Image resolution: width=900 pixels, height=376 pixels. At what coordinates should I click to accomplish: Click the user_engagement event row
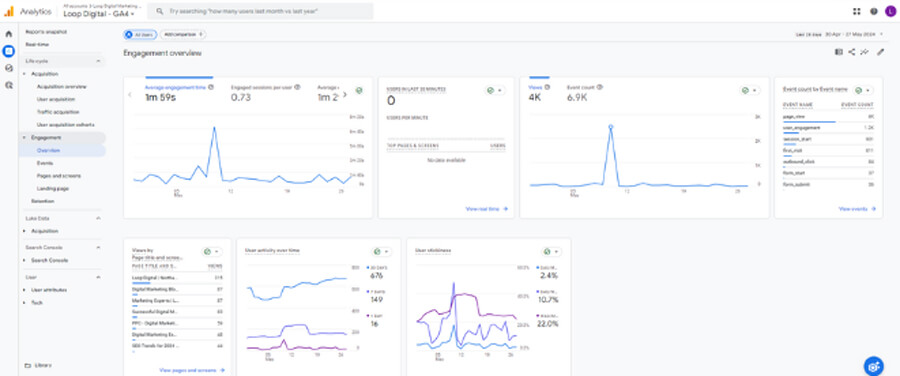click(x=828, y=129)
